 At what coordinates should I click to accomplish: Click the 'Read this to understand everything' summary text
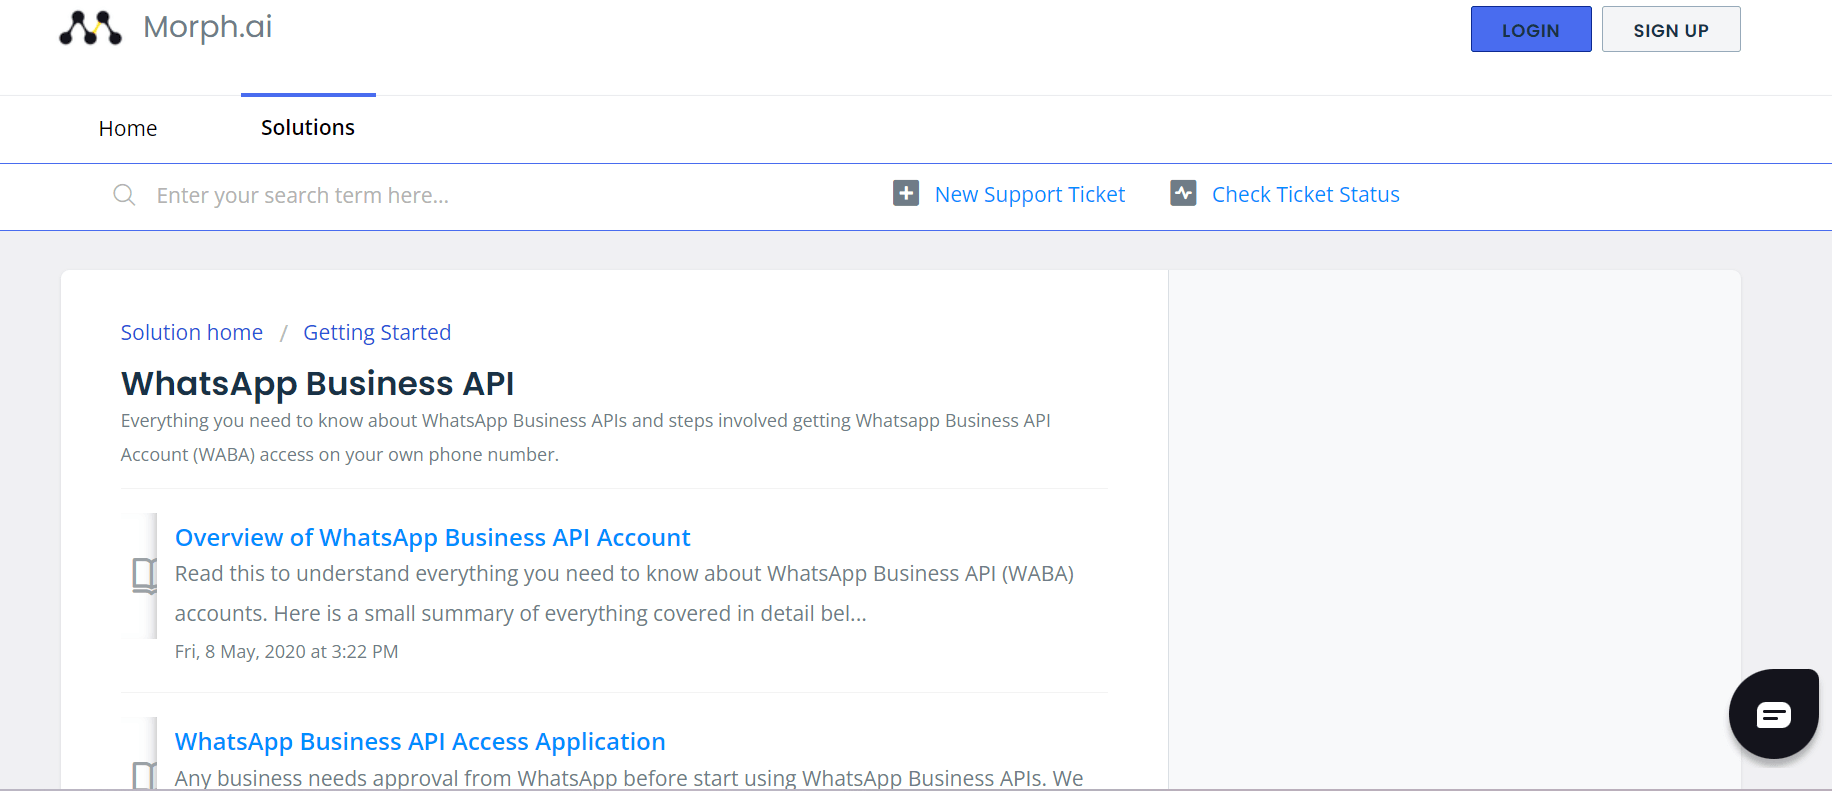pyautogui.click(x=624, y=593)
